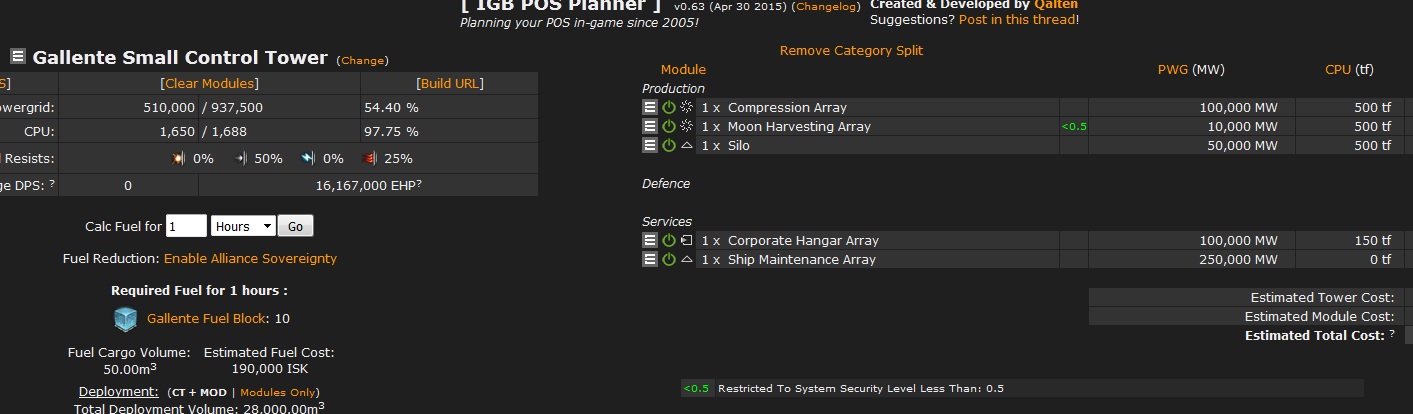Screen dimensions: 1413x414
Task: Click the Compression Array module type icon
Action: (x=686, y=107)
